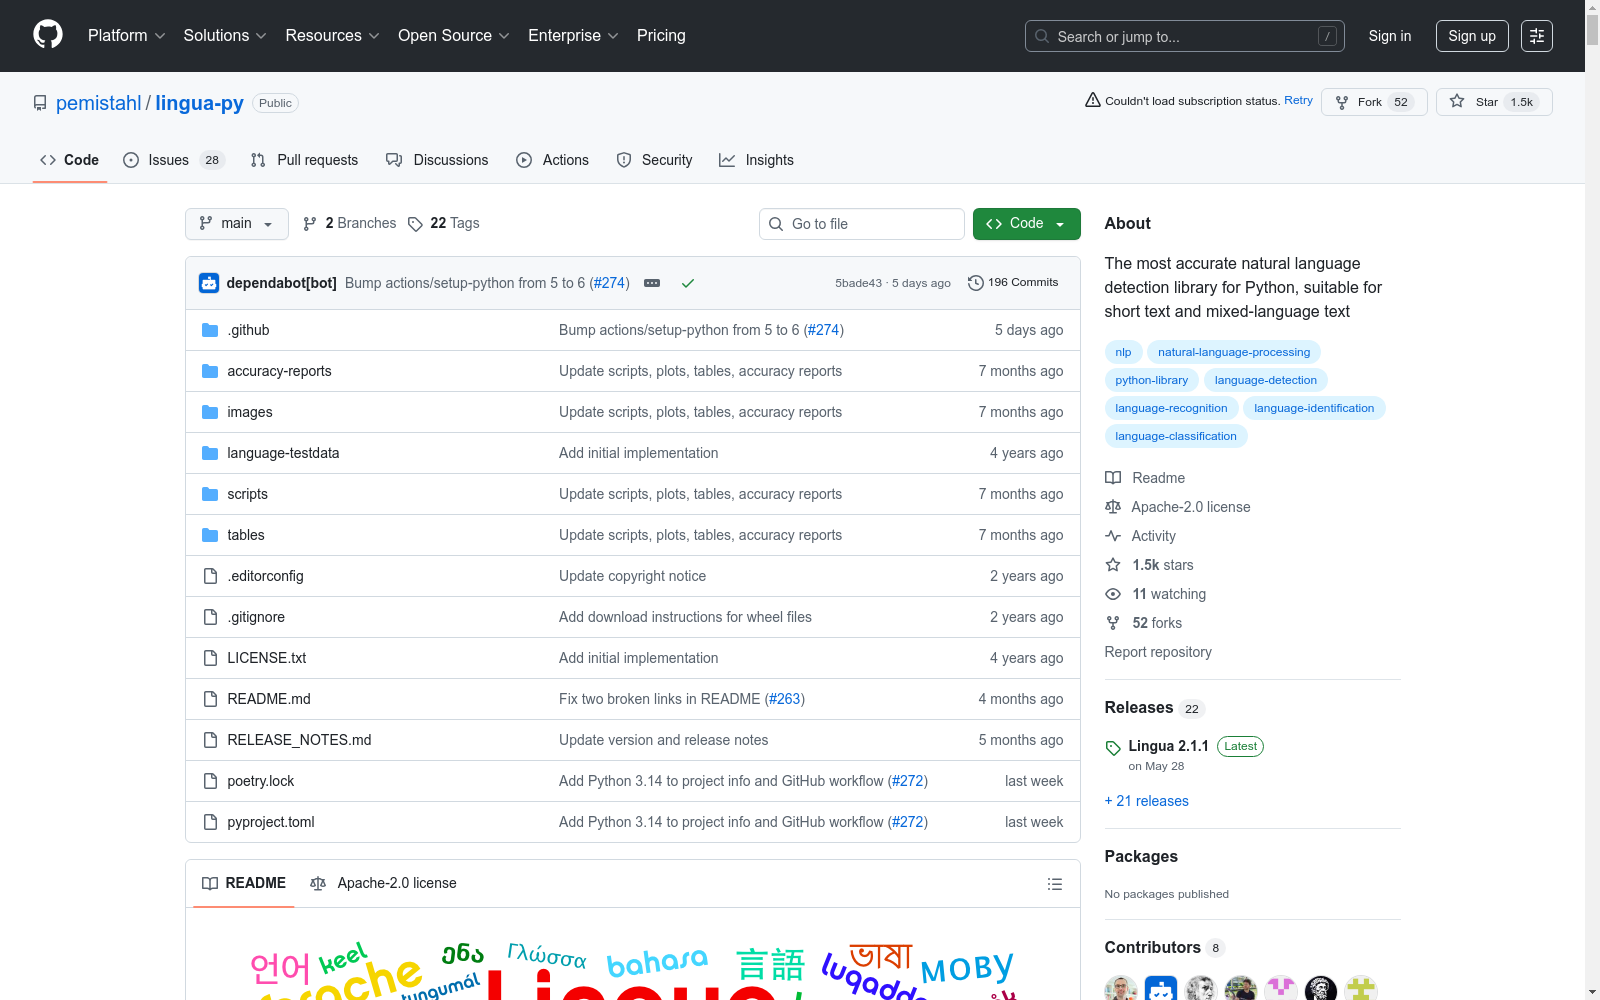Screen dimensions: 1600x1000
Task: Click the pyproject.toml file icon
Action: coord(210,822)
